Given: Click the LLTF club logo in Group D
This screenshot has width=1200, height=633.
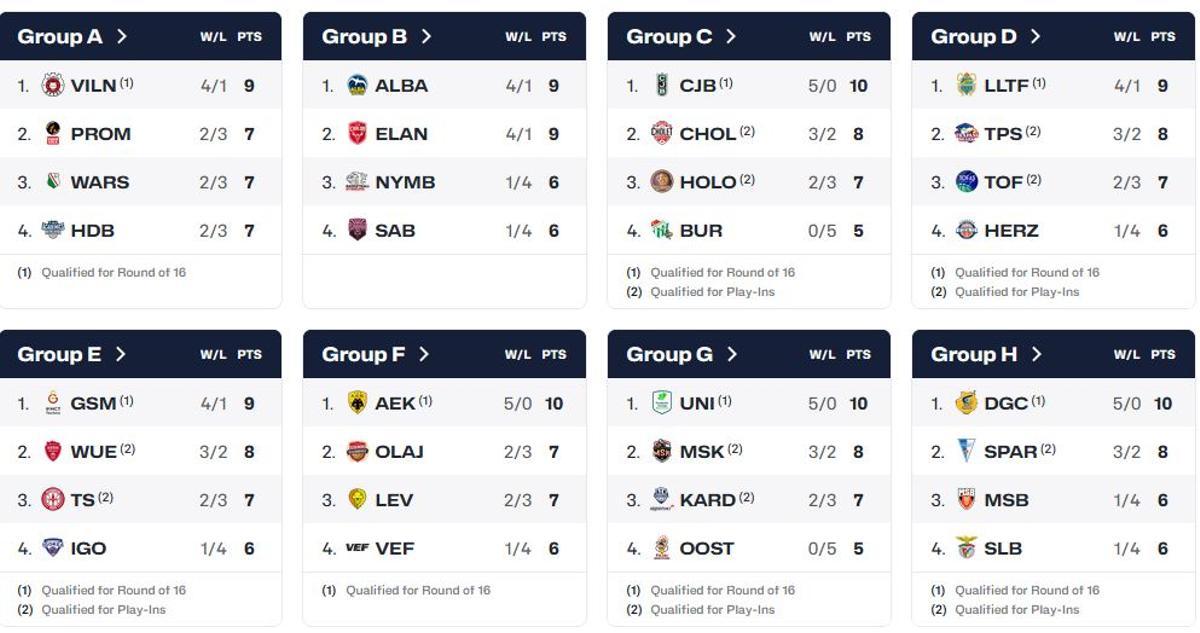Looking at the screenshot, I should (967, 85).
